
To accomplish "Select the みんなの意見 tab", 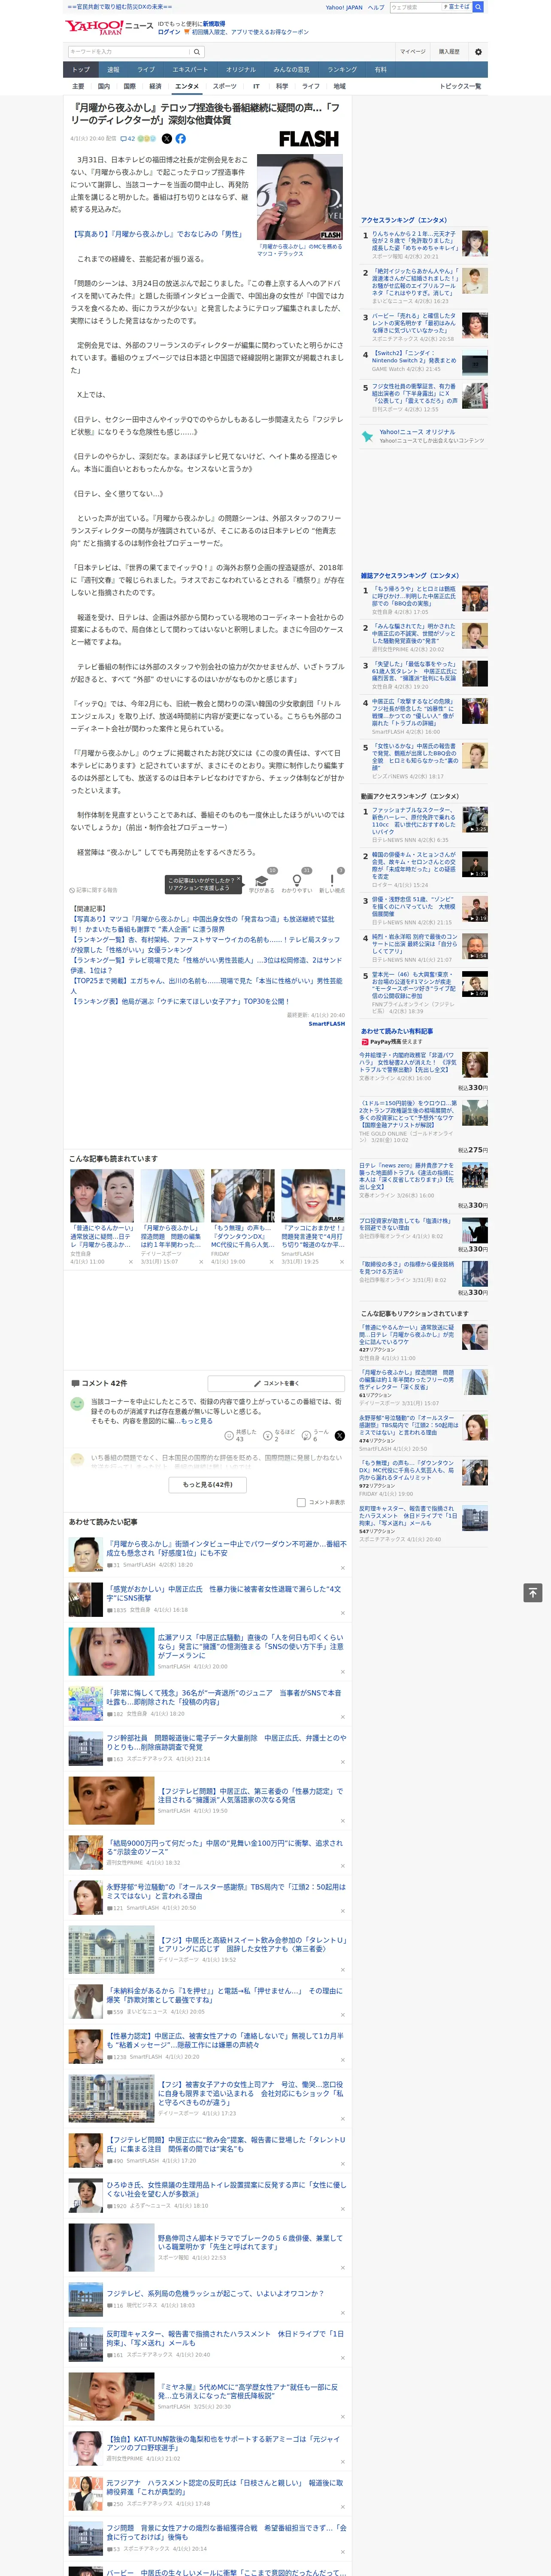I will (x=291, y=69).
